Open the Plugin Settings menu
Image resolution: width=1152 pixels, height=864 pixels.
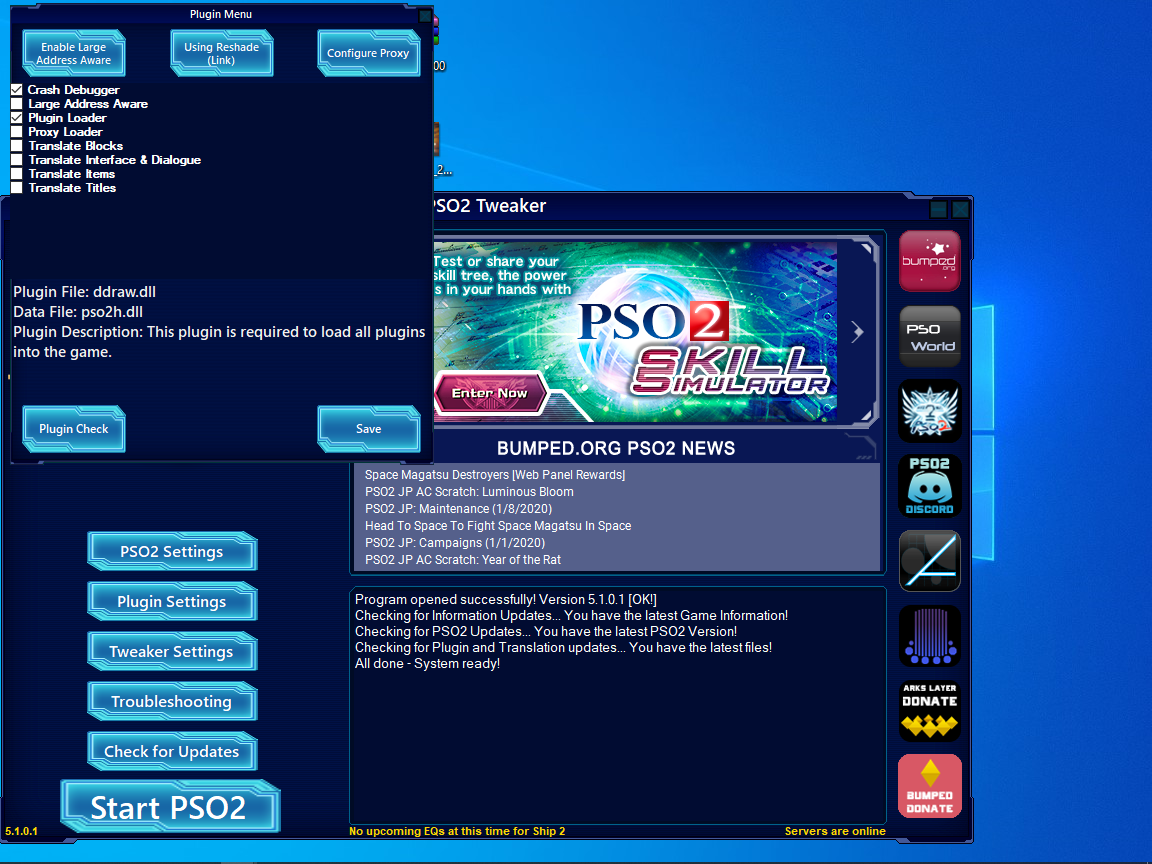tap(172, 602)
